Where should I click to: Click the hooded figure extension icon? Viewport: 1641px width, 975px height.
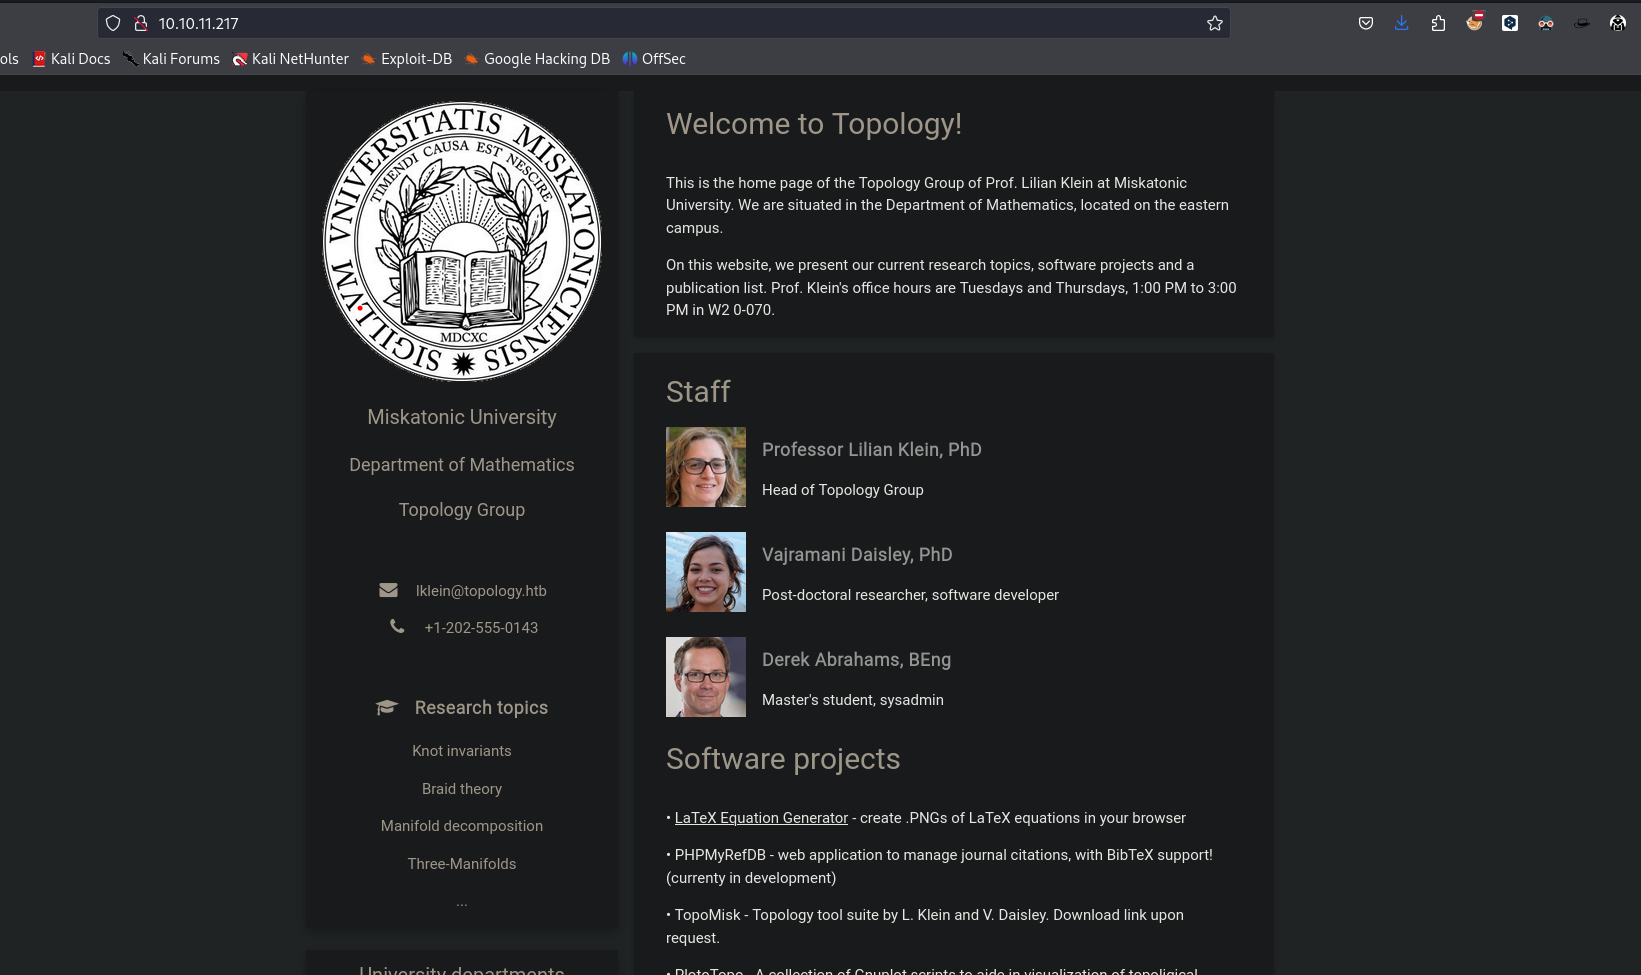(x=1617, y=23)
